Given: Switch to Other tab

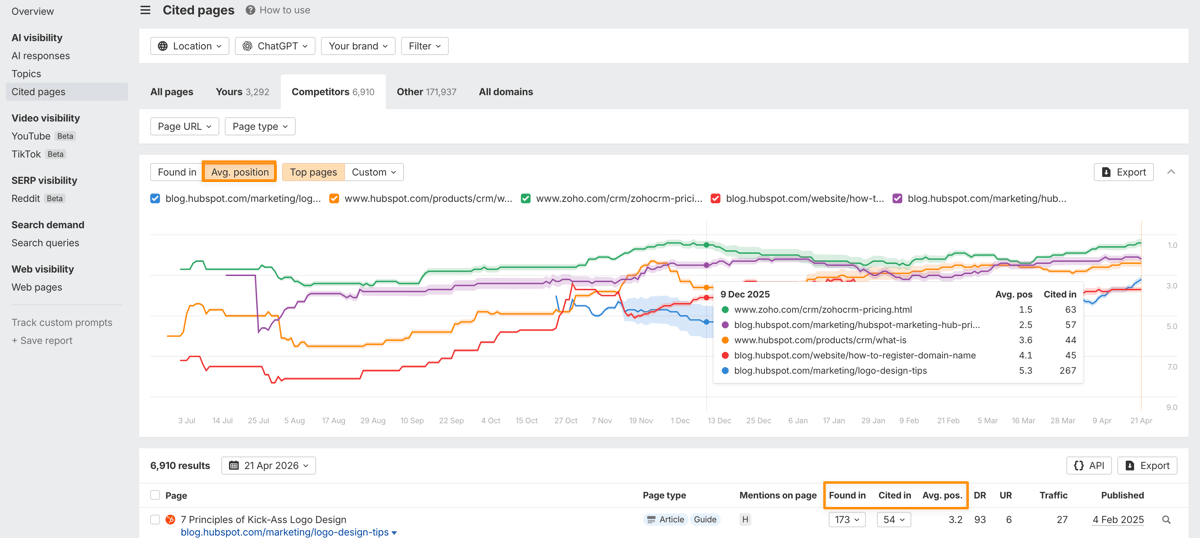Looking at the screenshot, I should click(426, 92).
